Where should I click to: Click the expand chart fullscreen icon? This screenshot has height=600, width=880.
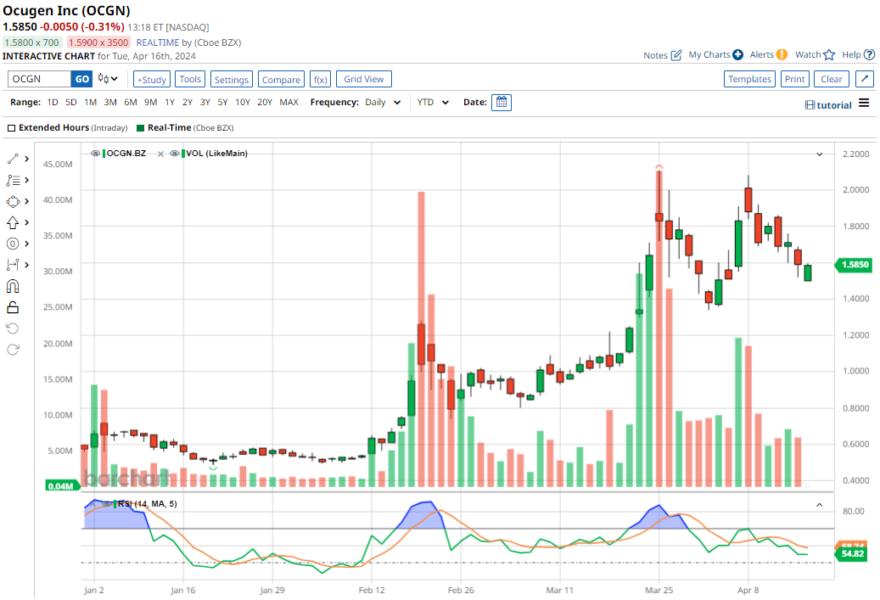[x=865, y=79]
